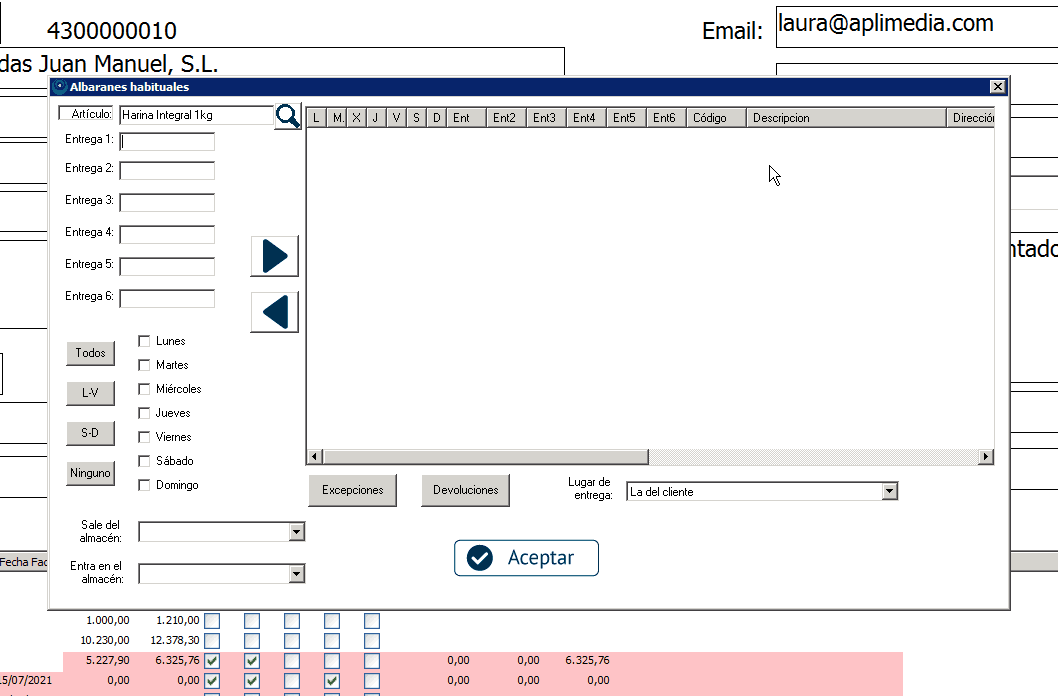1058x696 pixels.
Task: Click the left arrow remove button
Action: pyautogui.click(x=274, y=312)
